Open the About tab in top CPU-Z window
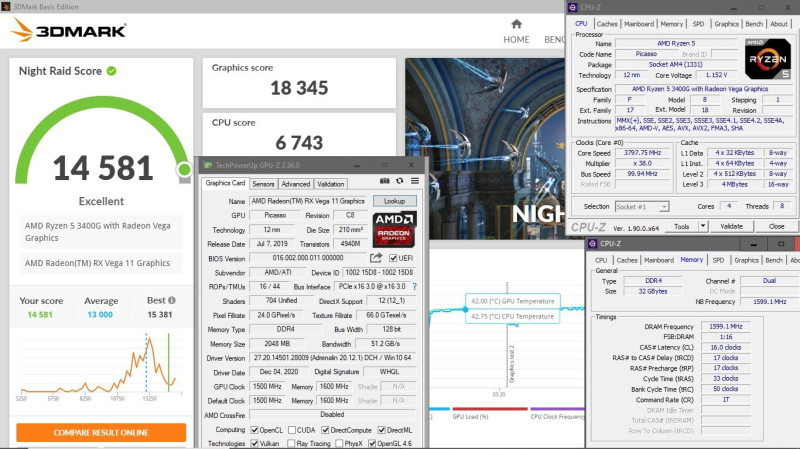 click(x=779, y=24)
